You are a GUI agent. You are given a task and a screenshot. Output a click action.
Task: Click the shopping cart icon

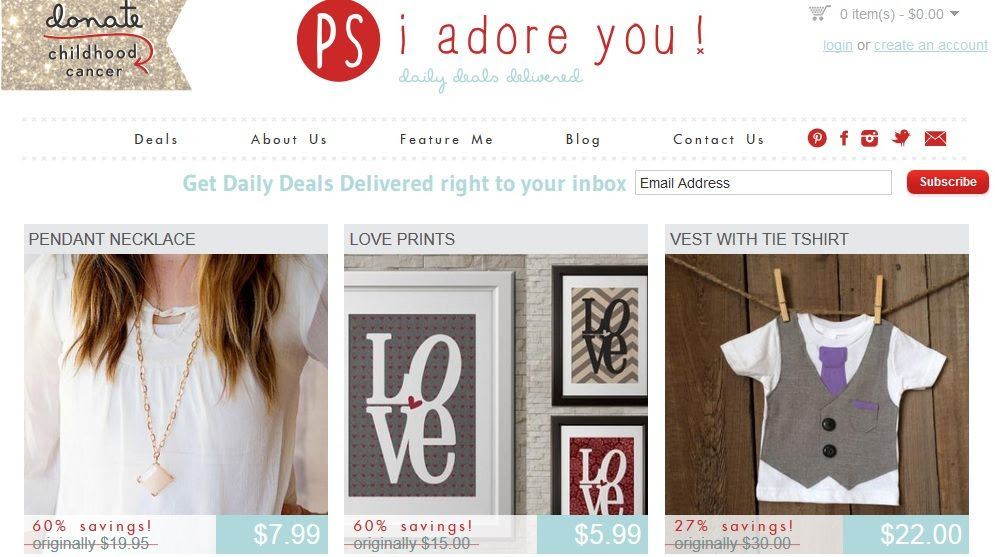click(x=819, y=13)
